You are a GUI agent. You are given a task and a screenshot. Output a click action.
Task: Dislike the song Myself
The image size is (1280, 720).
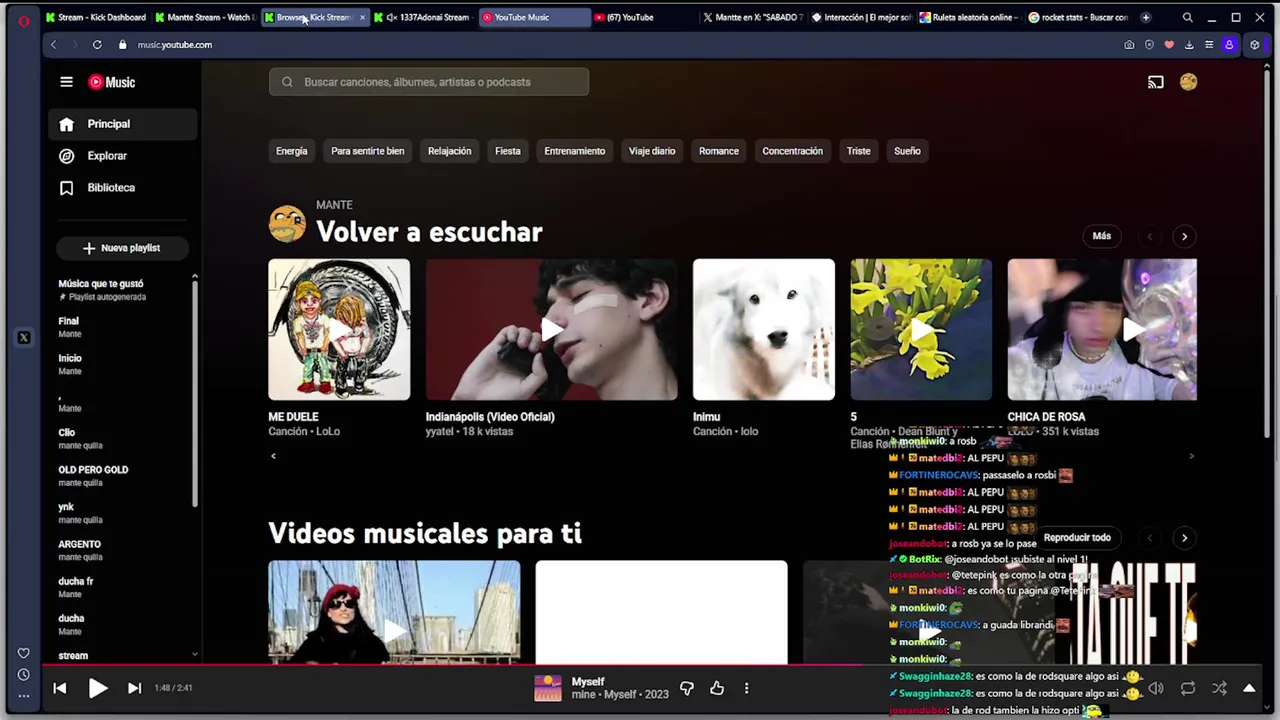[687, 688]
